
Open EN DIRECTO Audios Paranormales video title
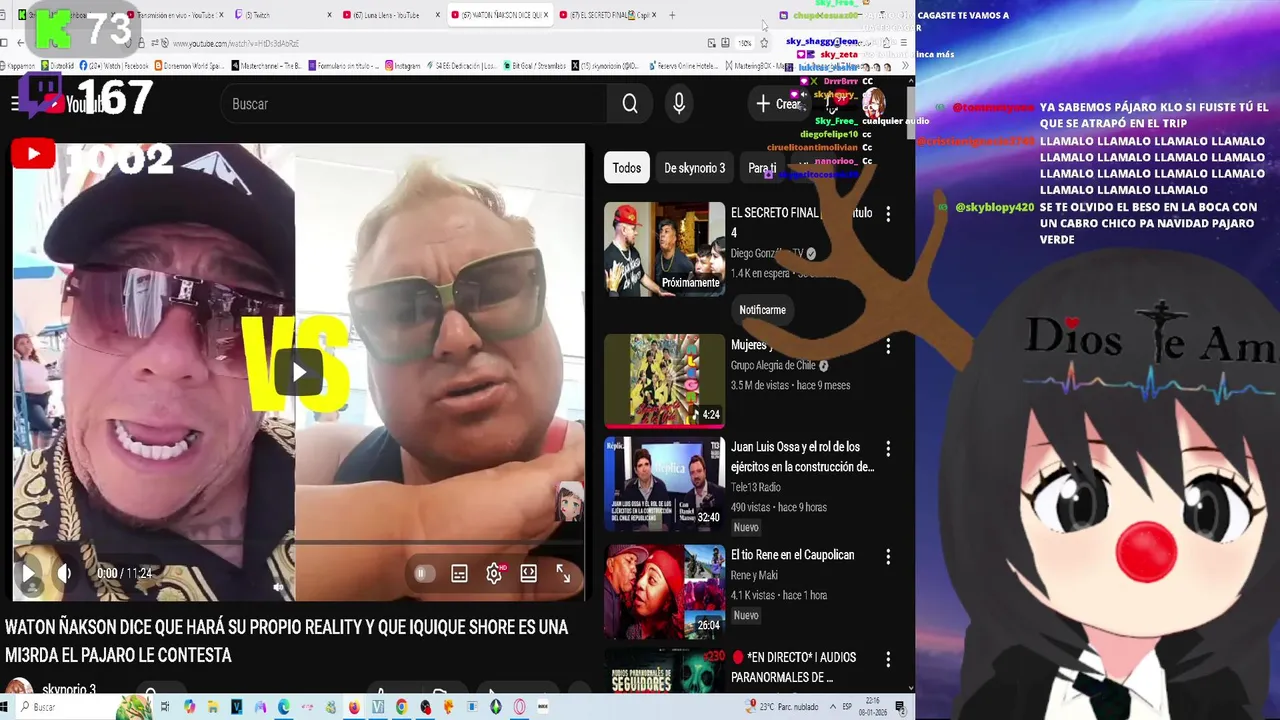pos(794,667)
